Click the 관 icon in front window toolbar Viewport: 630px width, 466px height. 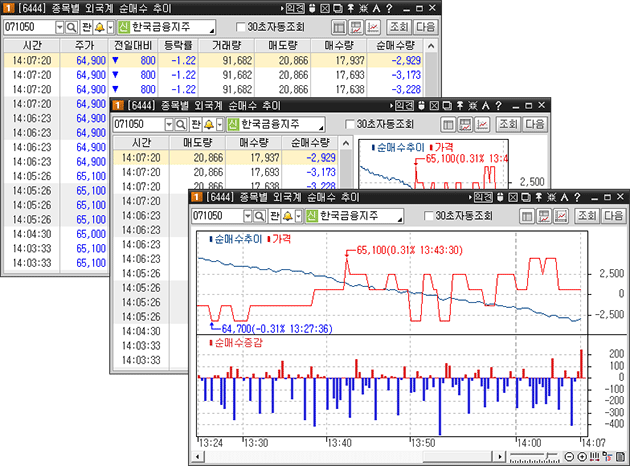[275, 217]
